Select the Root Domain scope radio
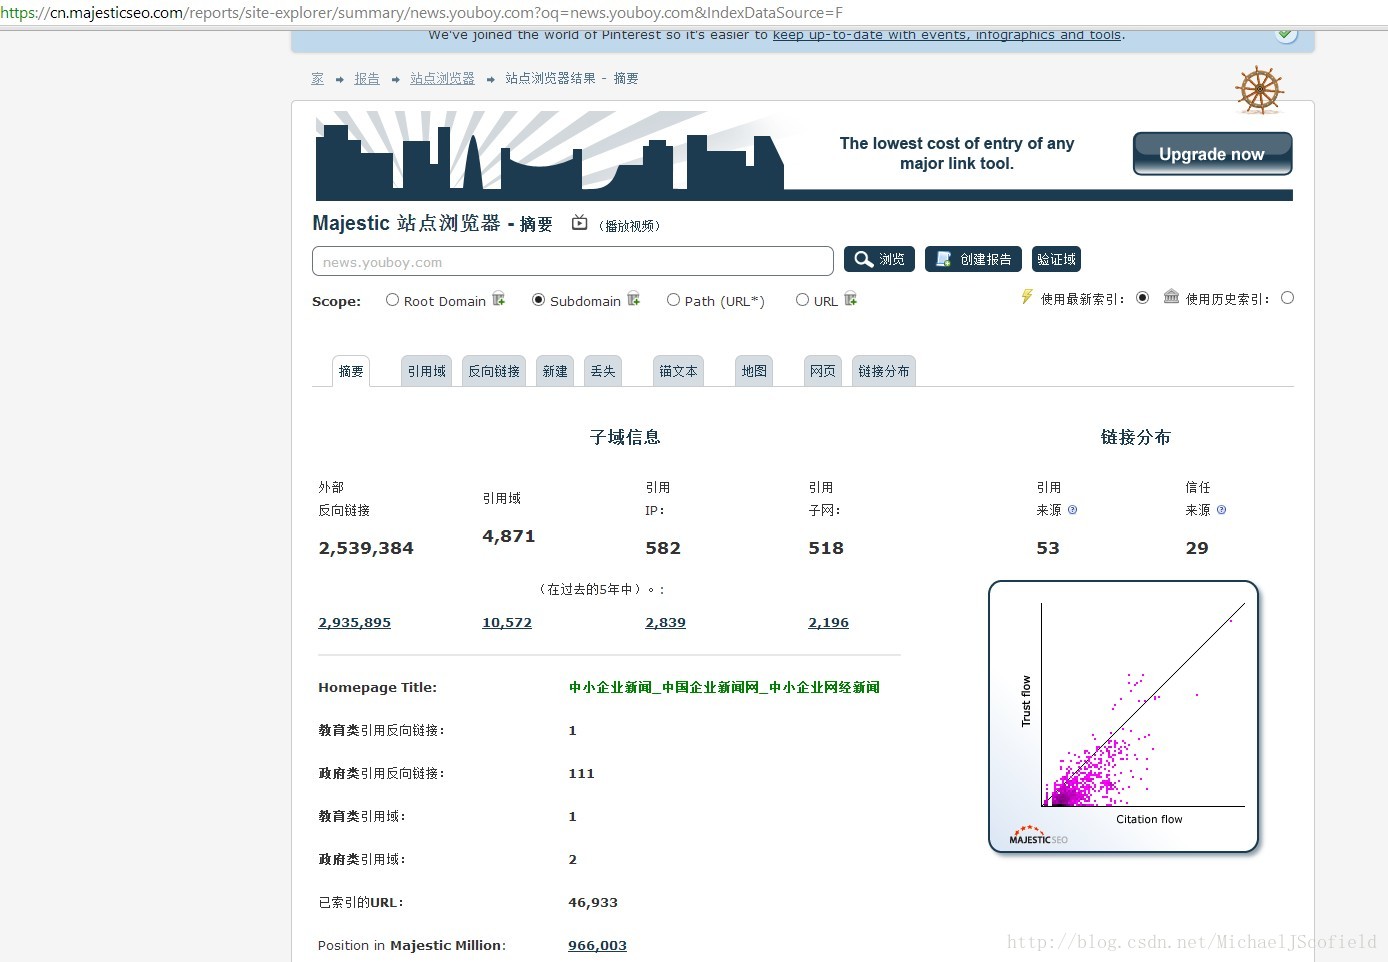This screenshot has height=962, width=1388. click(x=392, y=300)
